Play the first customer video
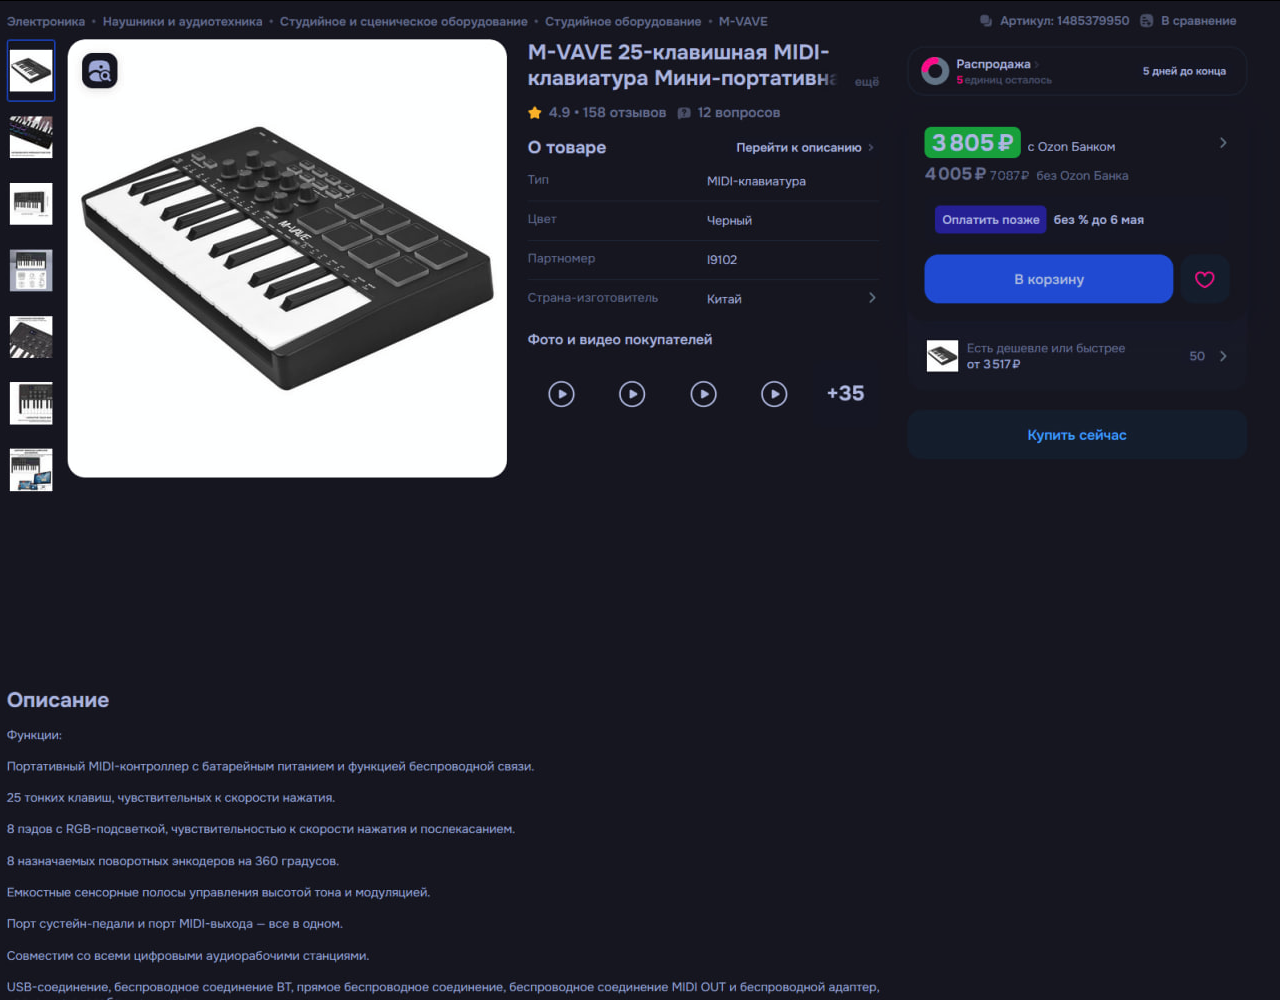Screen dimensions: 1280x1000 pyautogui.click(x=562, y=394)
